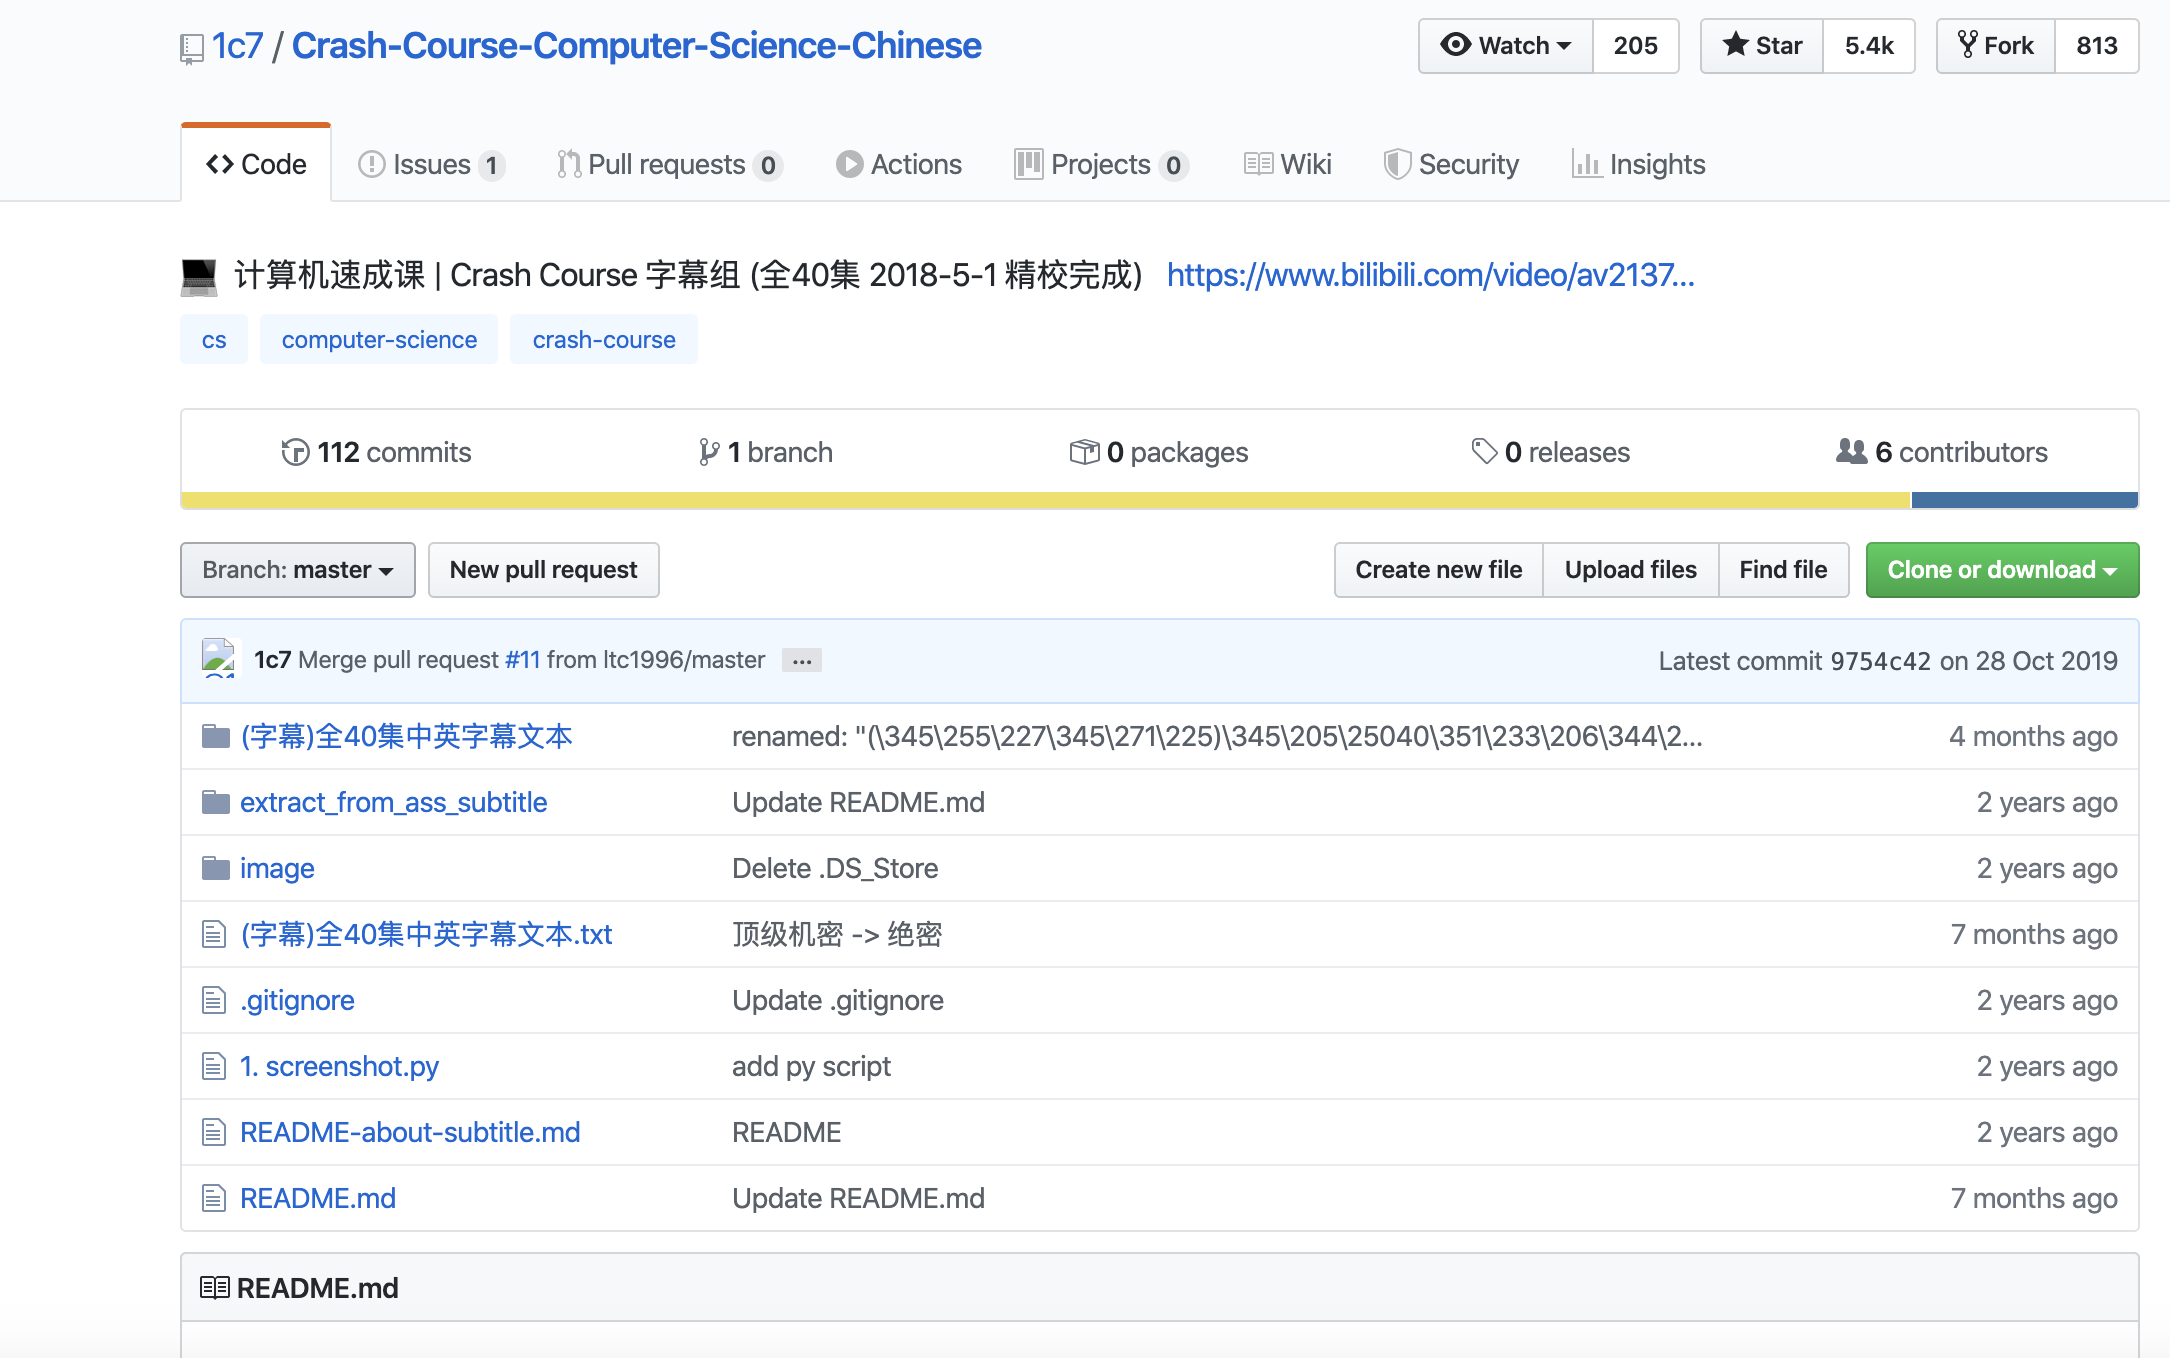Click the 205 watchers count
The height and width of the screenshot is (1358, 2170).
1636,46
